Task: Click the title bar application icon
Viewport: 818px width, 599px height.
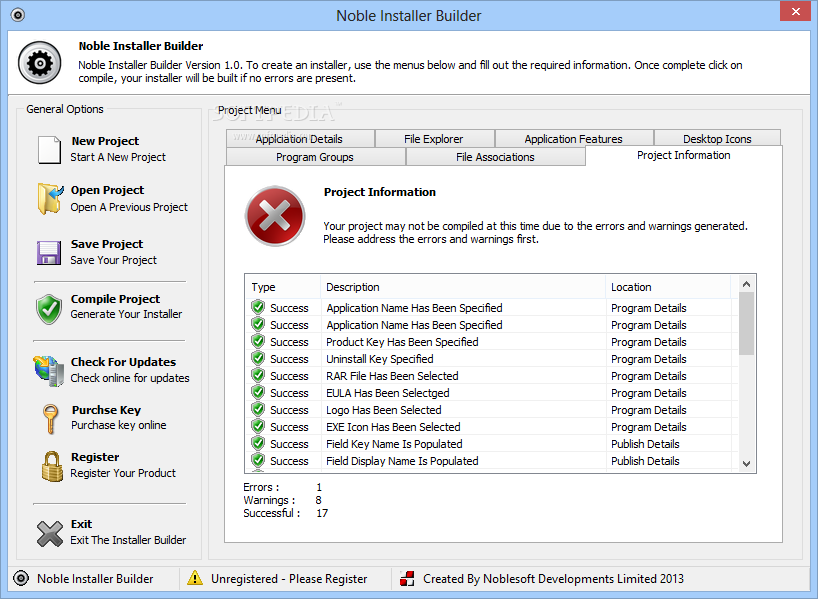Action: pos(18,15)
